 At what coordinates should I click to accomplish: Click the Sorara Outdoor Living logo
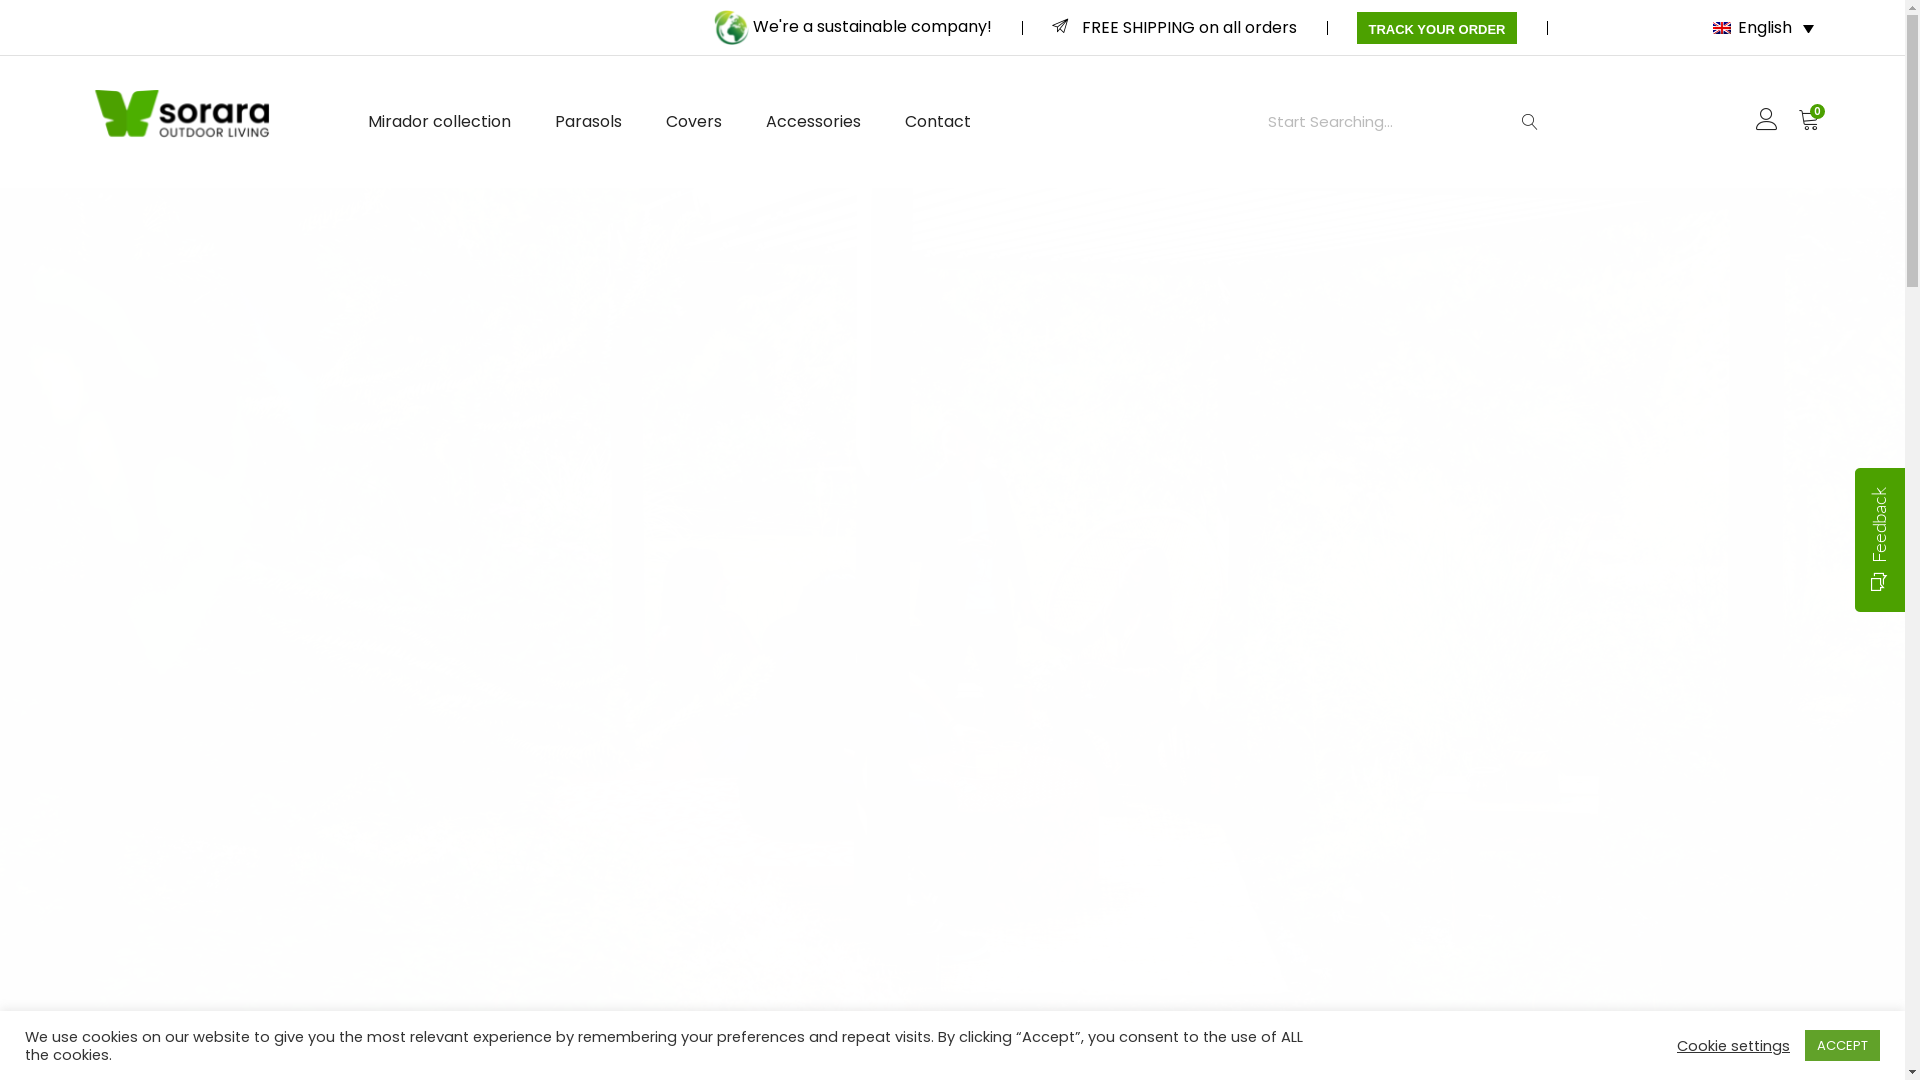pos(182,113)
